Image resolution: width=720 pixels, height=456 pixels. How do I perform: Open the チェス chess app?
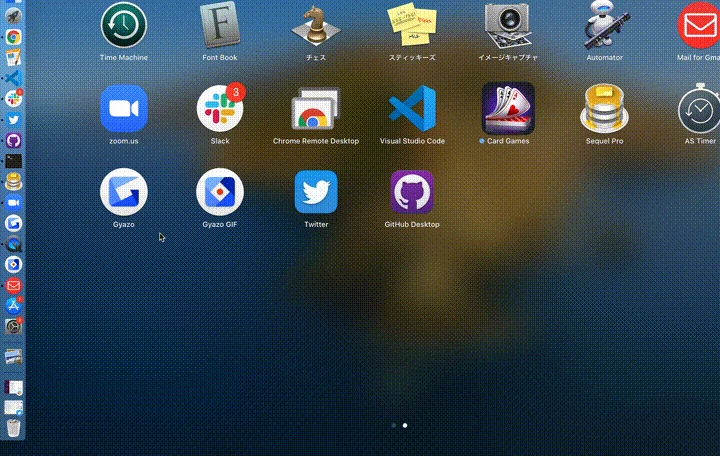click(x=316, y=25)
